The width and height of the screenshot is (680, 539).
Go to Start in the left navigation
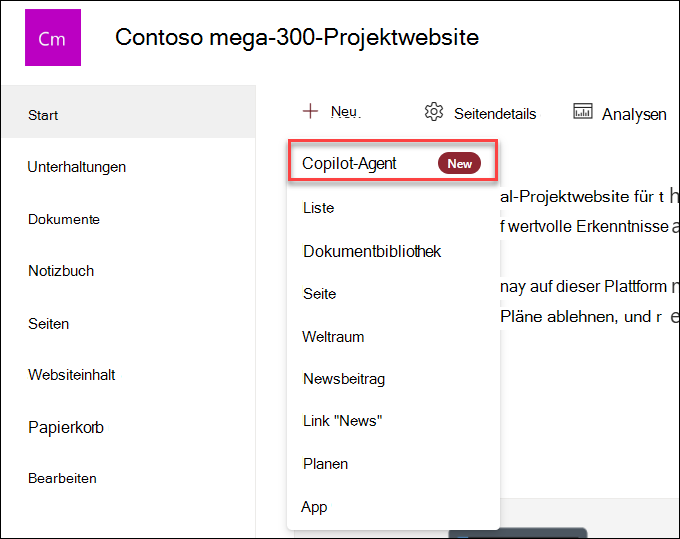pyautogui.click(x=129, y=111)
